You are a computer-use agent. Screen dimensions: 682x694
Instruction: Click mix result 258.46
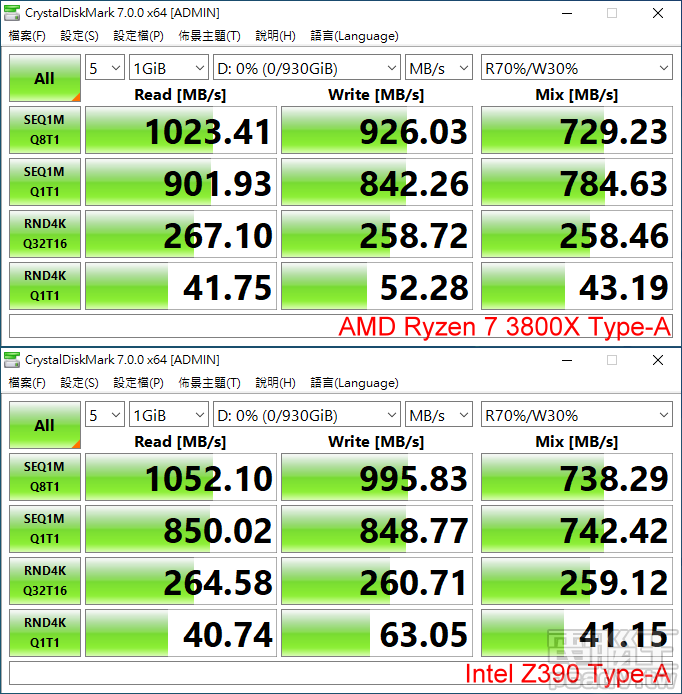pyautogui.click(x=577, y=234)
